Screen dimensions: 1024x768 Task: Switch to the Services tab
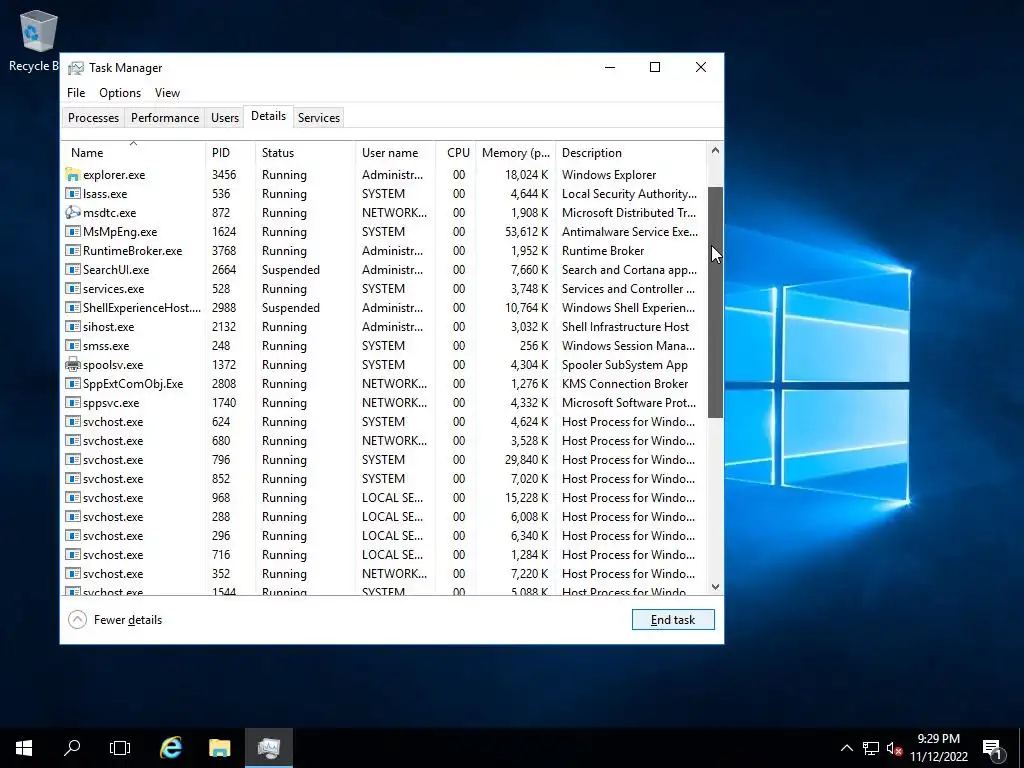(x=319, y=118)
